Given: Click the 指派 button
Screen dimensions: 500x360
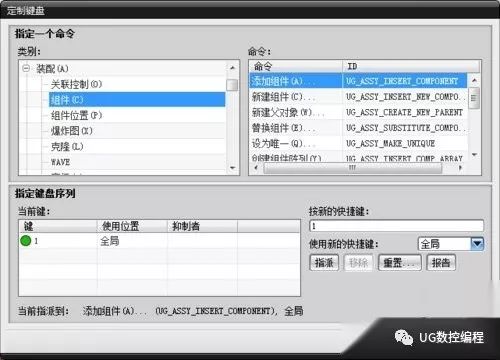Looking at the screenshot, I should 324,263.
